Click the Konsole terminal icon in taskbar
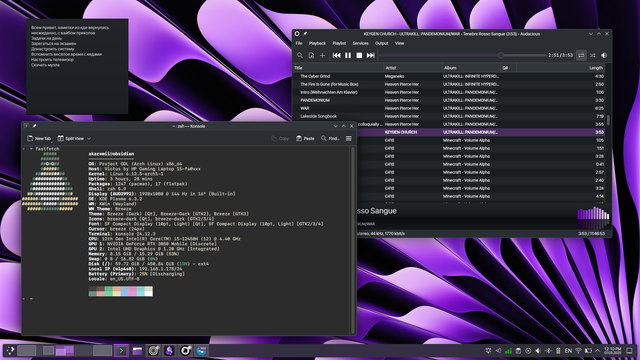Screen dimensions: 640x360 point(121,350)
